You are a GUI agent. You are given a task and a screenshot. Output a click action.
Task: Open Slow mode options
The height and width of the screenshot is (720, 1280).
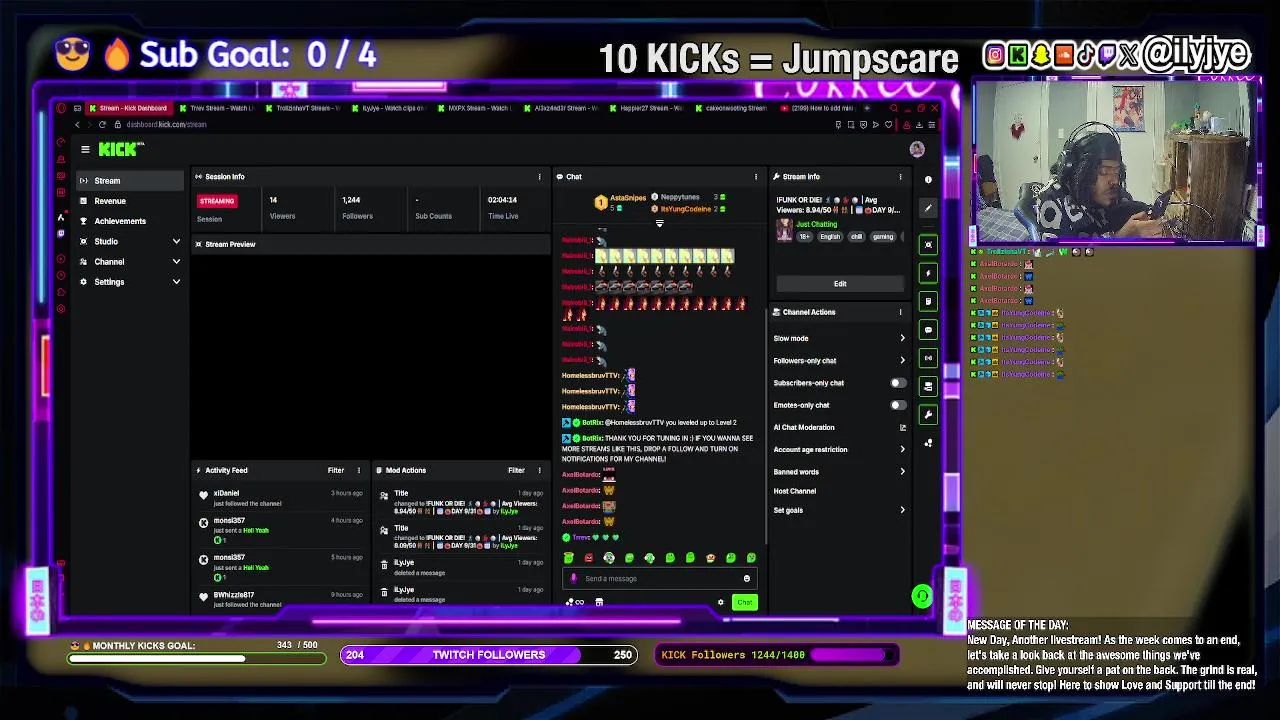(x=839, y=338)
